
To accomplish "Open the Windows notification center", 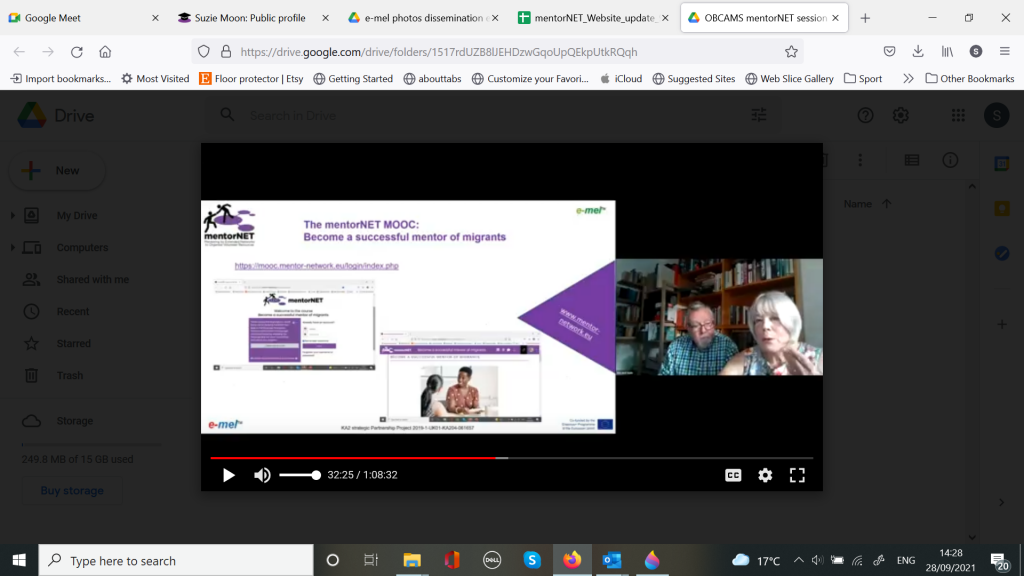I will click(999, 560).
